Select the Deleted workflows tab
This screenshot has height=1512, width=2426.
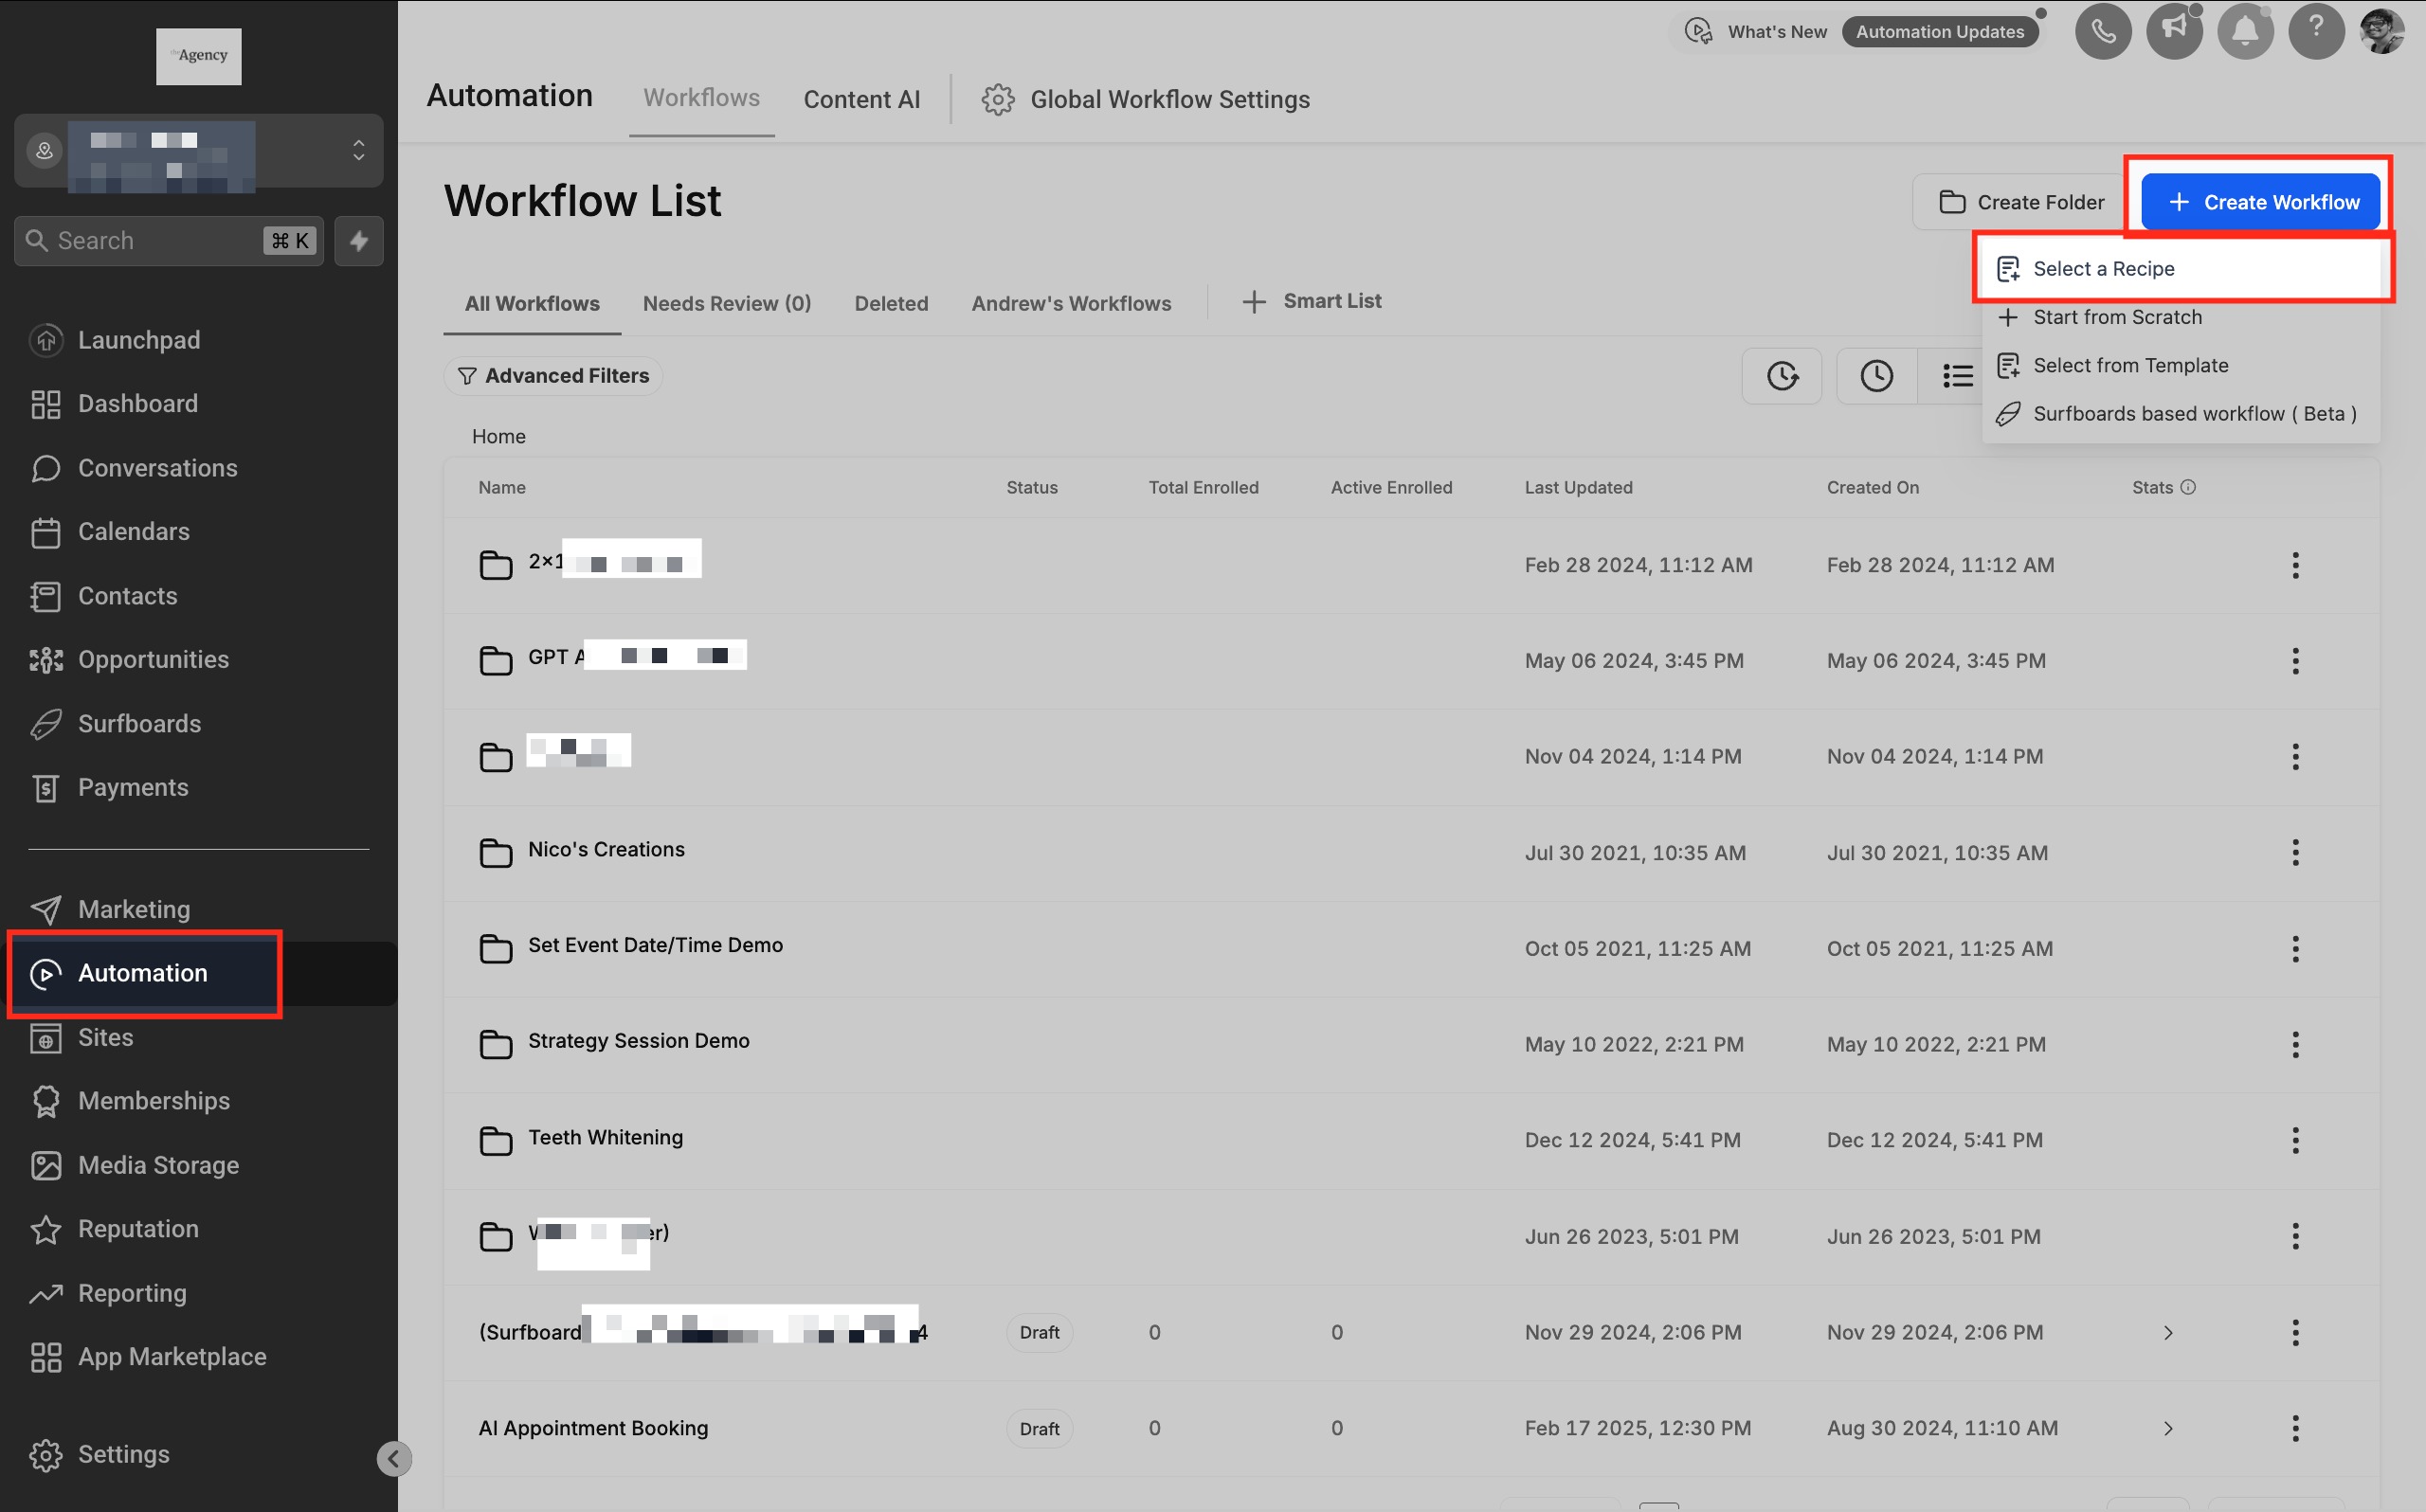[x=890, y=303]
